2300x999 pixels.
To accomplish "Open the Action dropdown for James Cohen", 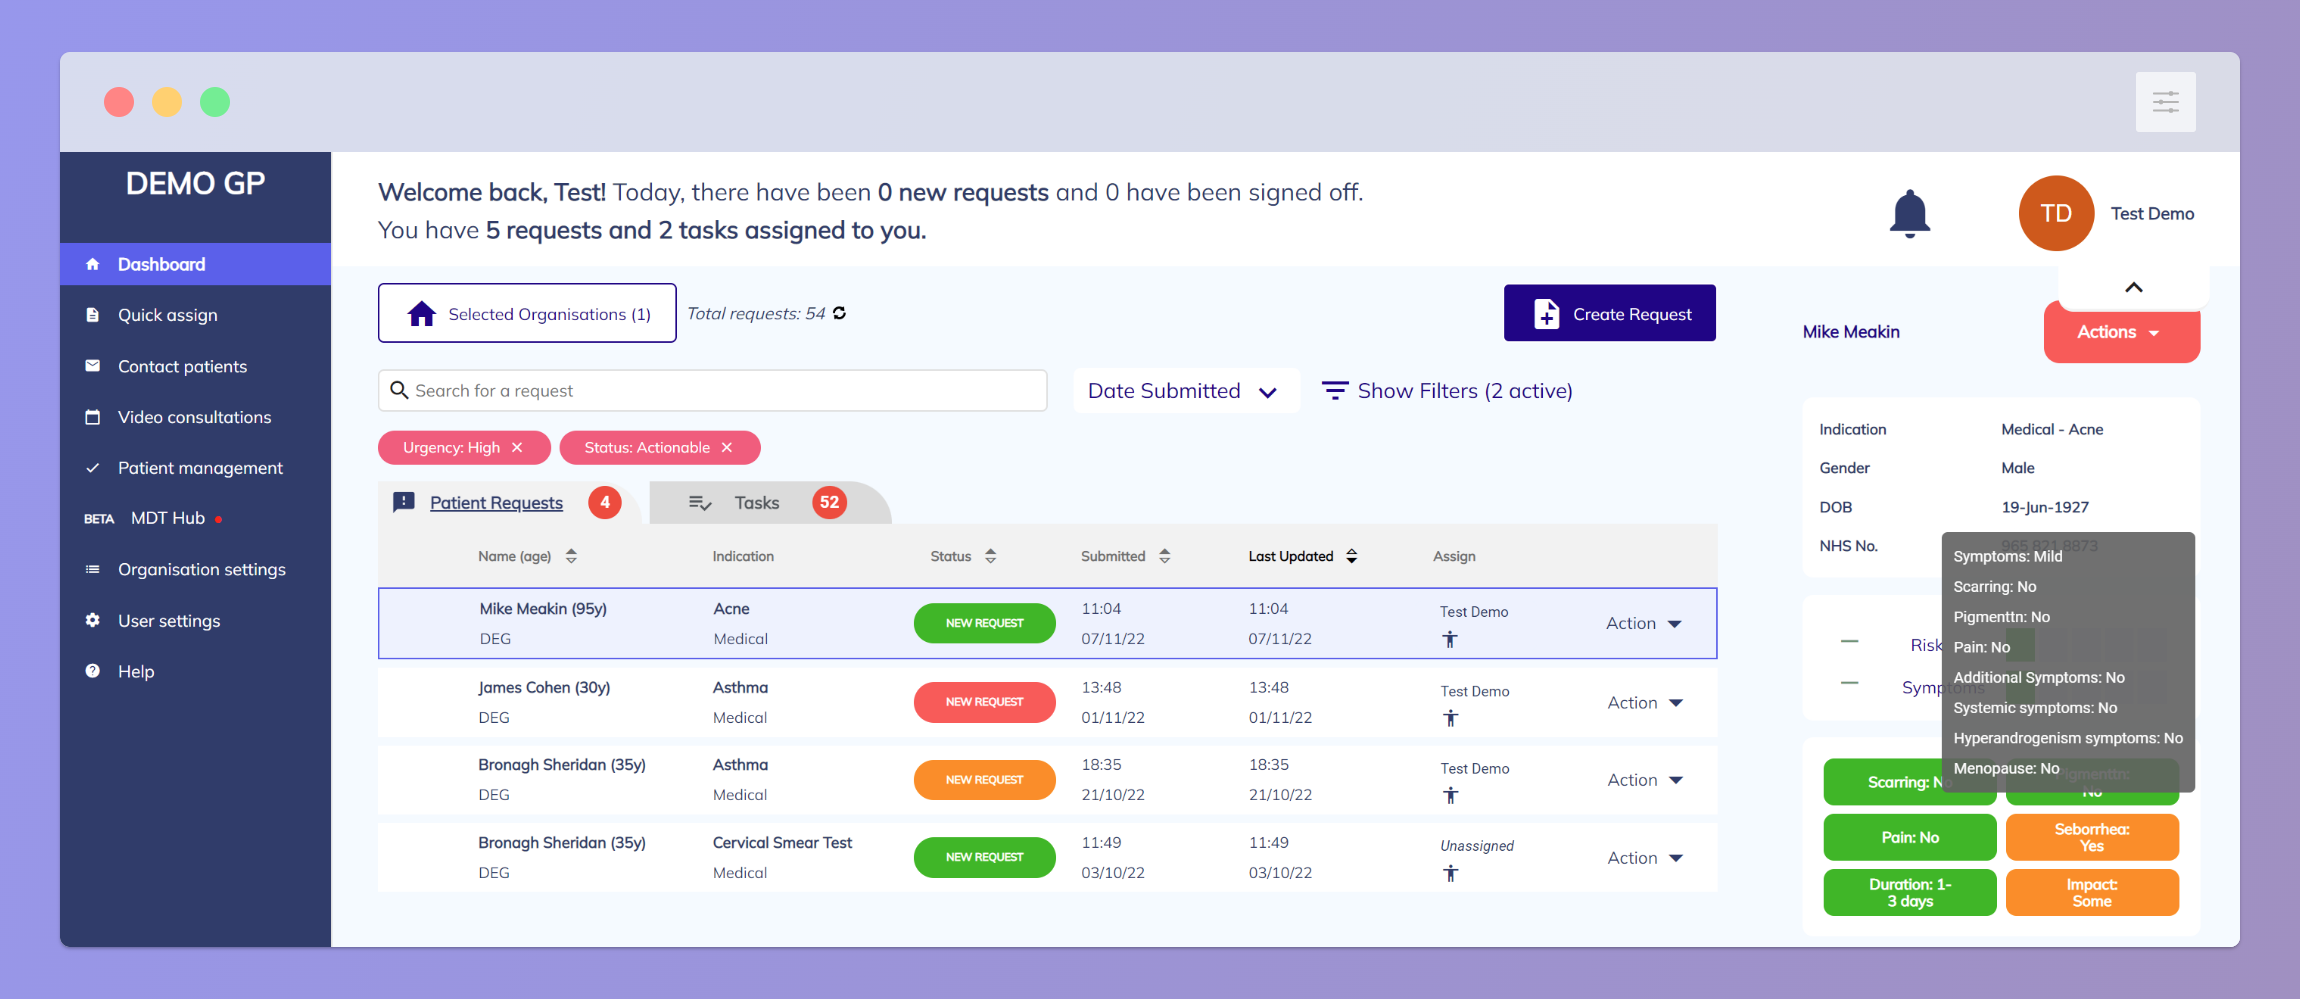I will 1645,703.
